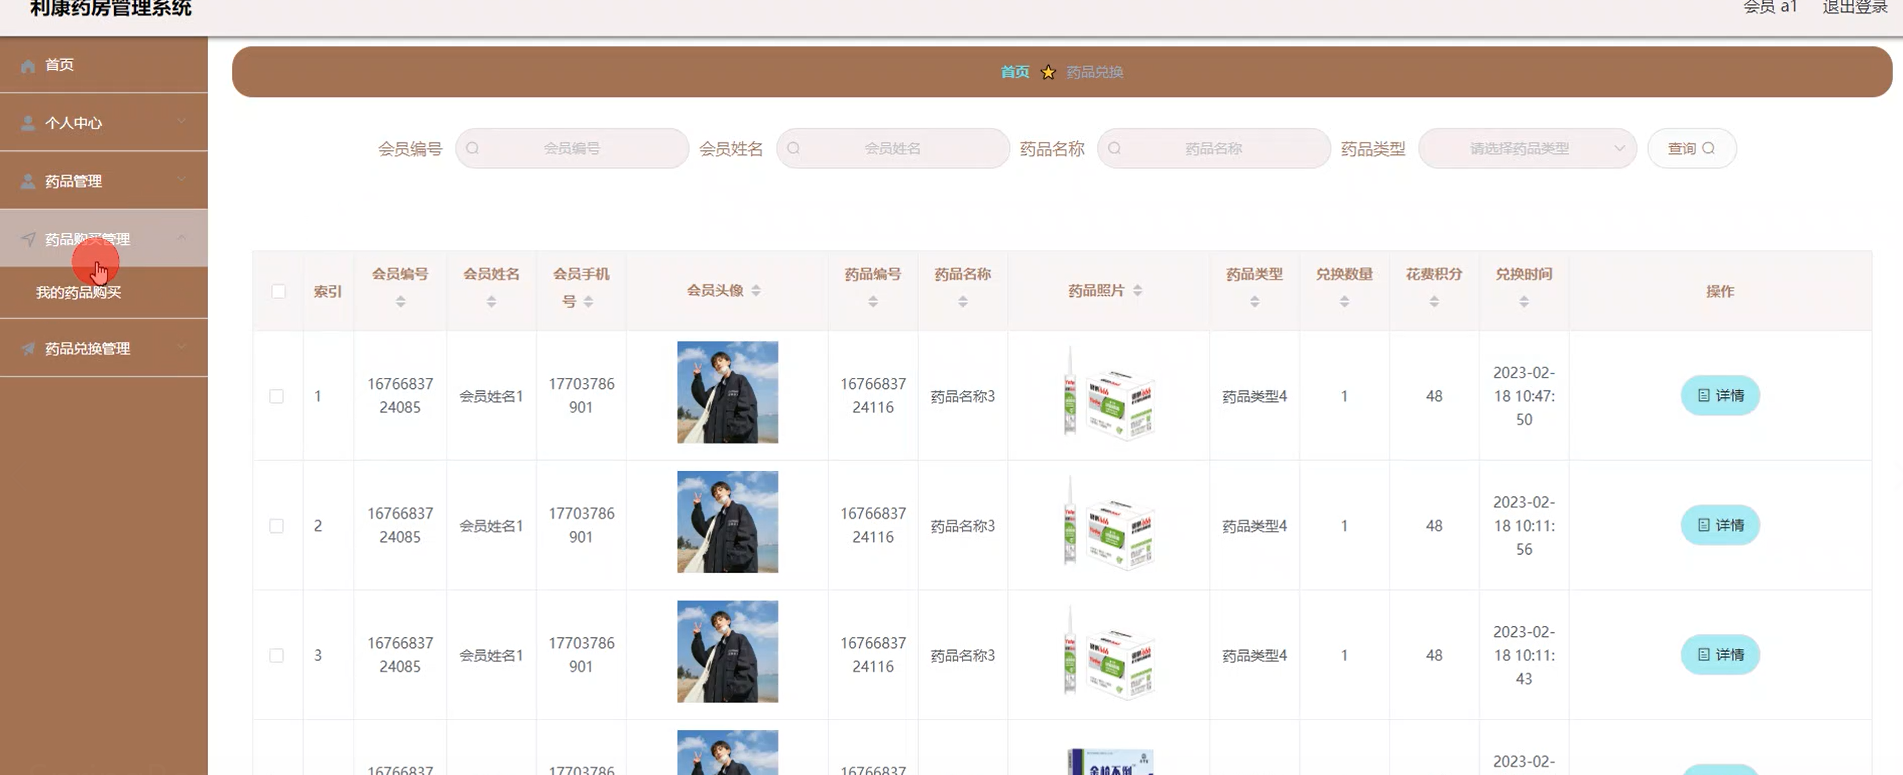The image size is (1903, 775).
Task: Expand the 个人中心 chevron
Action: click(x=181, y=122)
